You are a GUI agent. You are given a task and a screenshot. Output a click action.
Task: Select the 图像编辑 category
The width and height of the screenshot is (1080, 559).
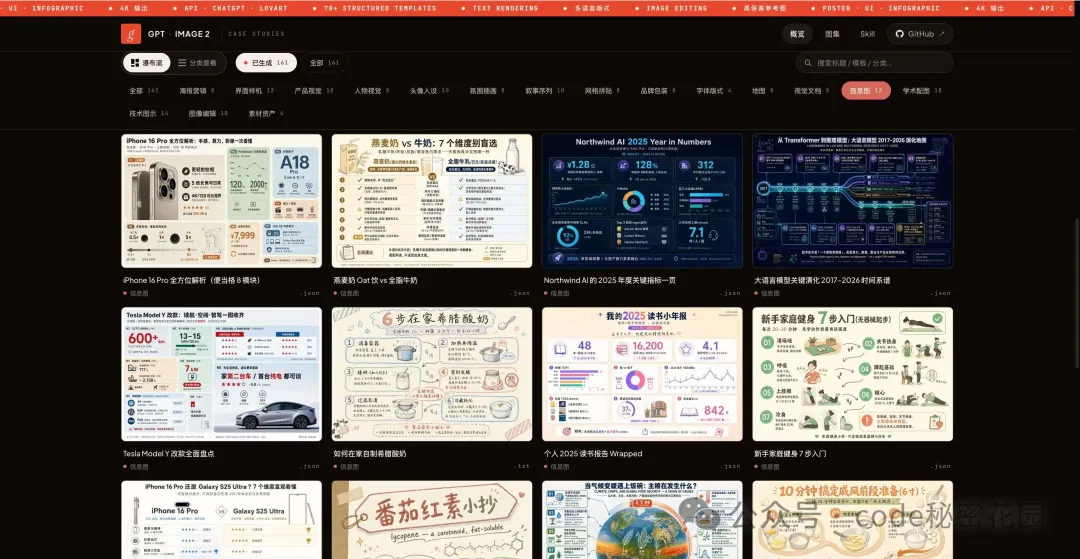point(208,113)
